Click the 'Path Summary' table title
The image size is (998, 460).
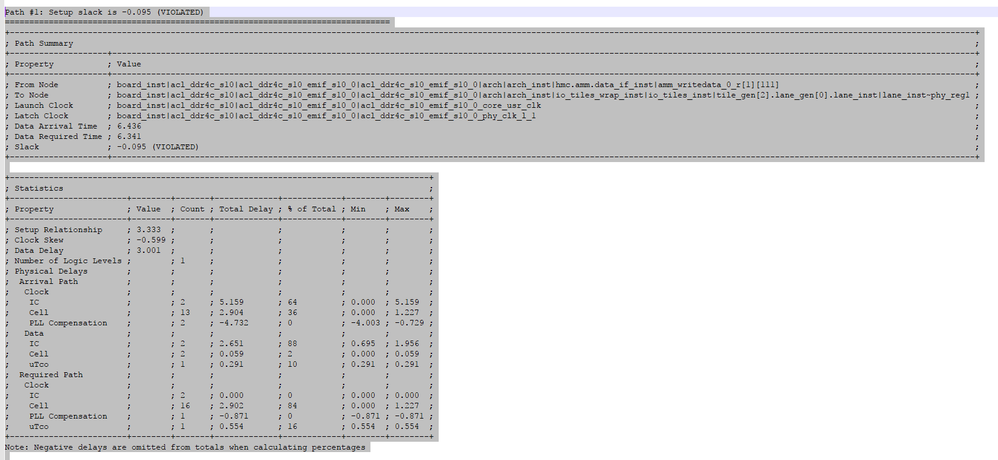[x=44, y=43]
